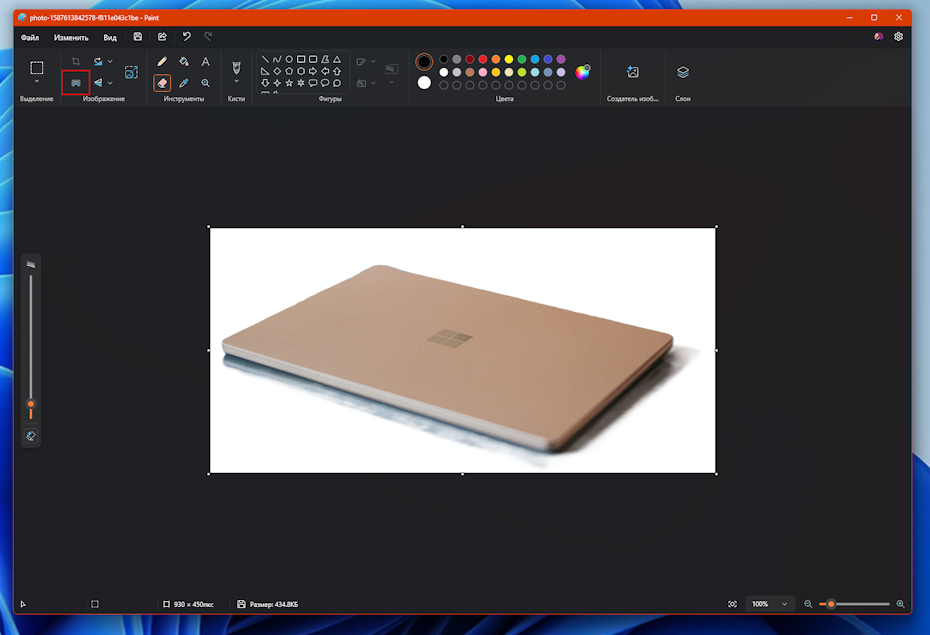The image size is (930, 635).
Task: Expand the Brushes dropdown
Action: [x=236, y=80]
